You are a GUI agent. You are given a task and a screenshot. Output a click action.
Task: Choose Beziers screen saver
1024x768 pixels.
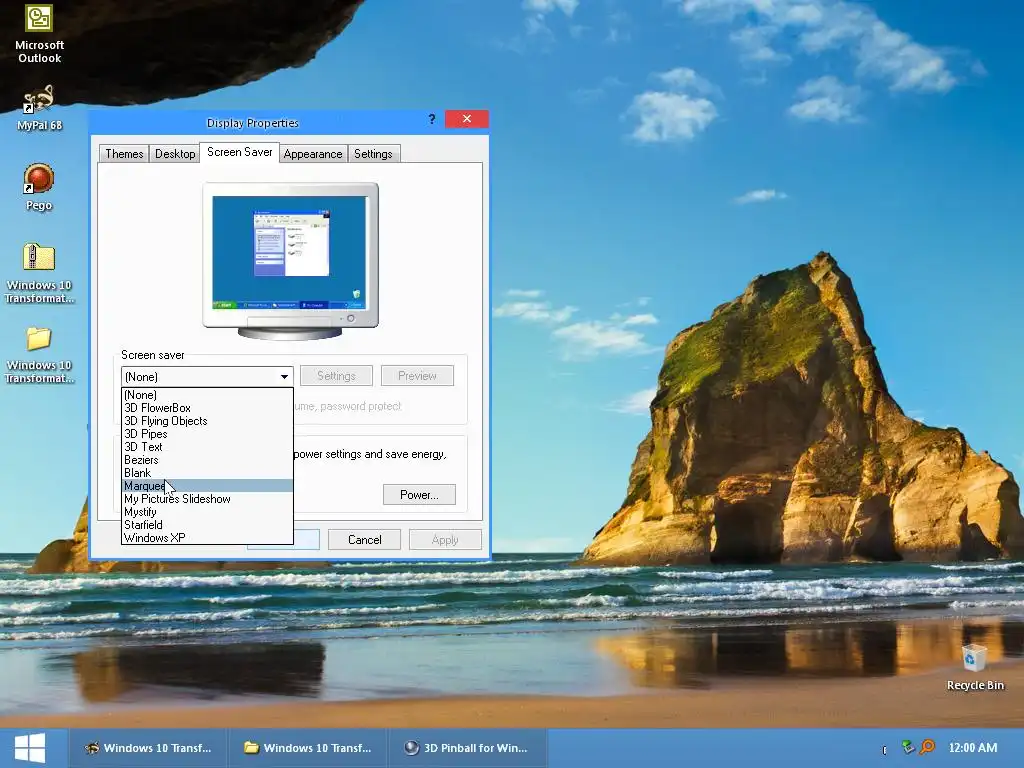pos(207,460)
